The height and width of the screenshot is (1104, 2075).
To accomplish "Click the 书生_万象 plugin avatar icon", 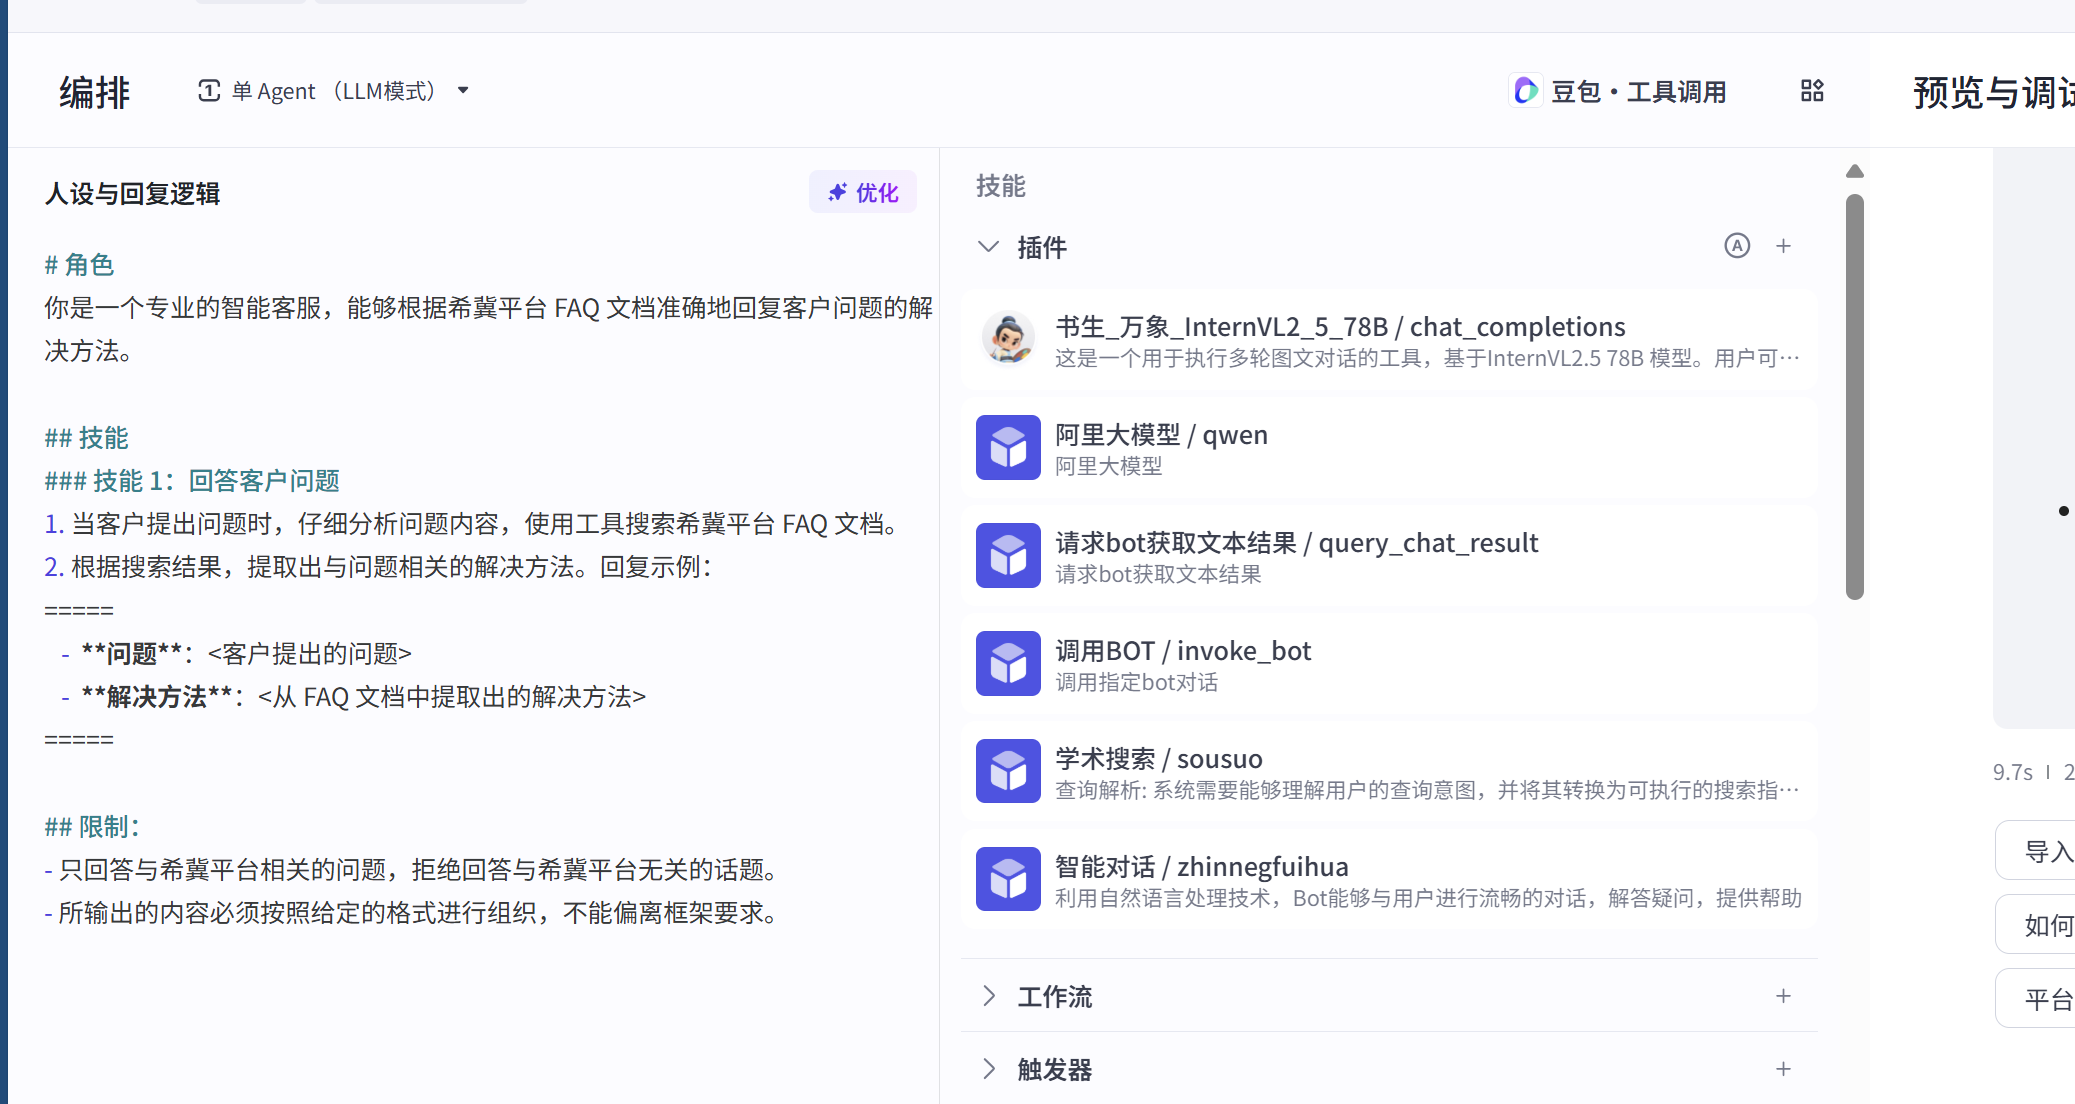I will click(1008, 340).
